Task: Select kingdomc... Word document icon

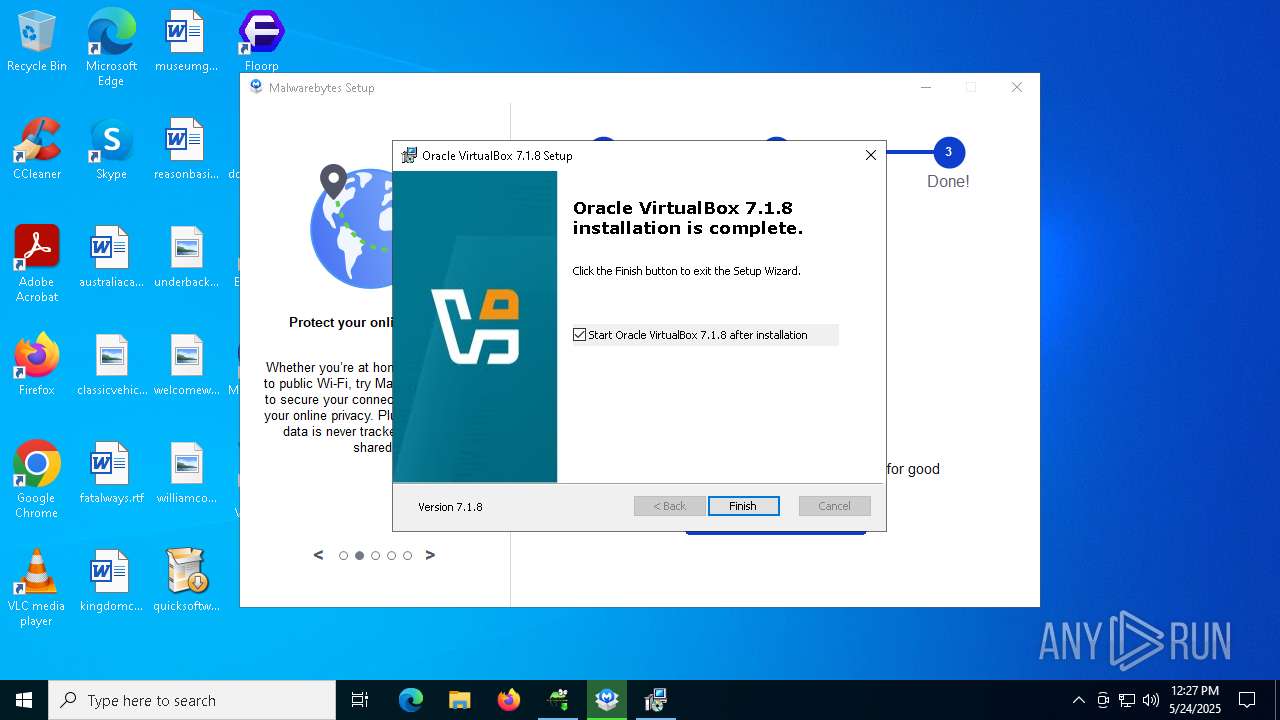Action: pos(111,581)
